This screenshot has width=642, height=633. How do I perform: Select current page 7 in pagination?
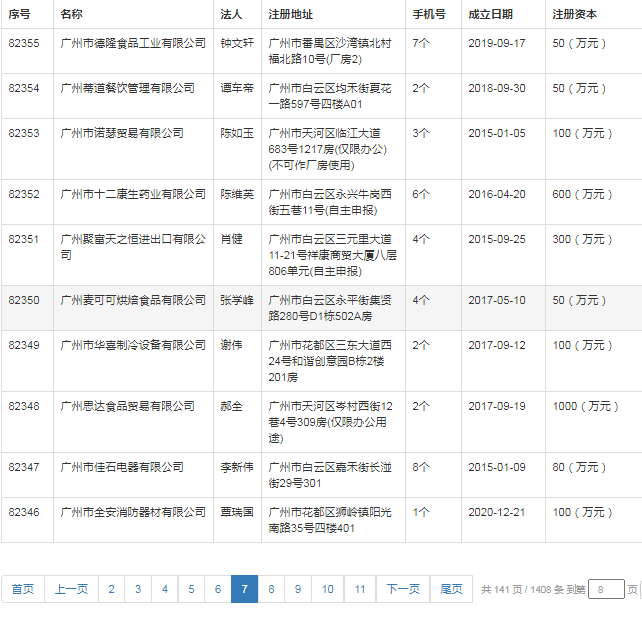click(x=244, y=589)
